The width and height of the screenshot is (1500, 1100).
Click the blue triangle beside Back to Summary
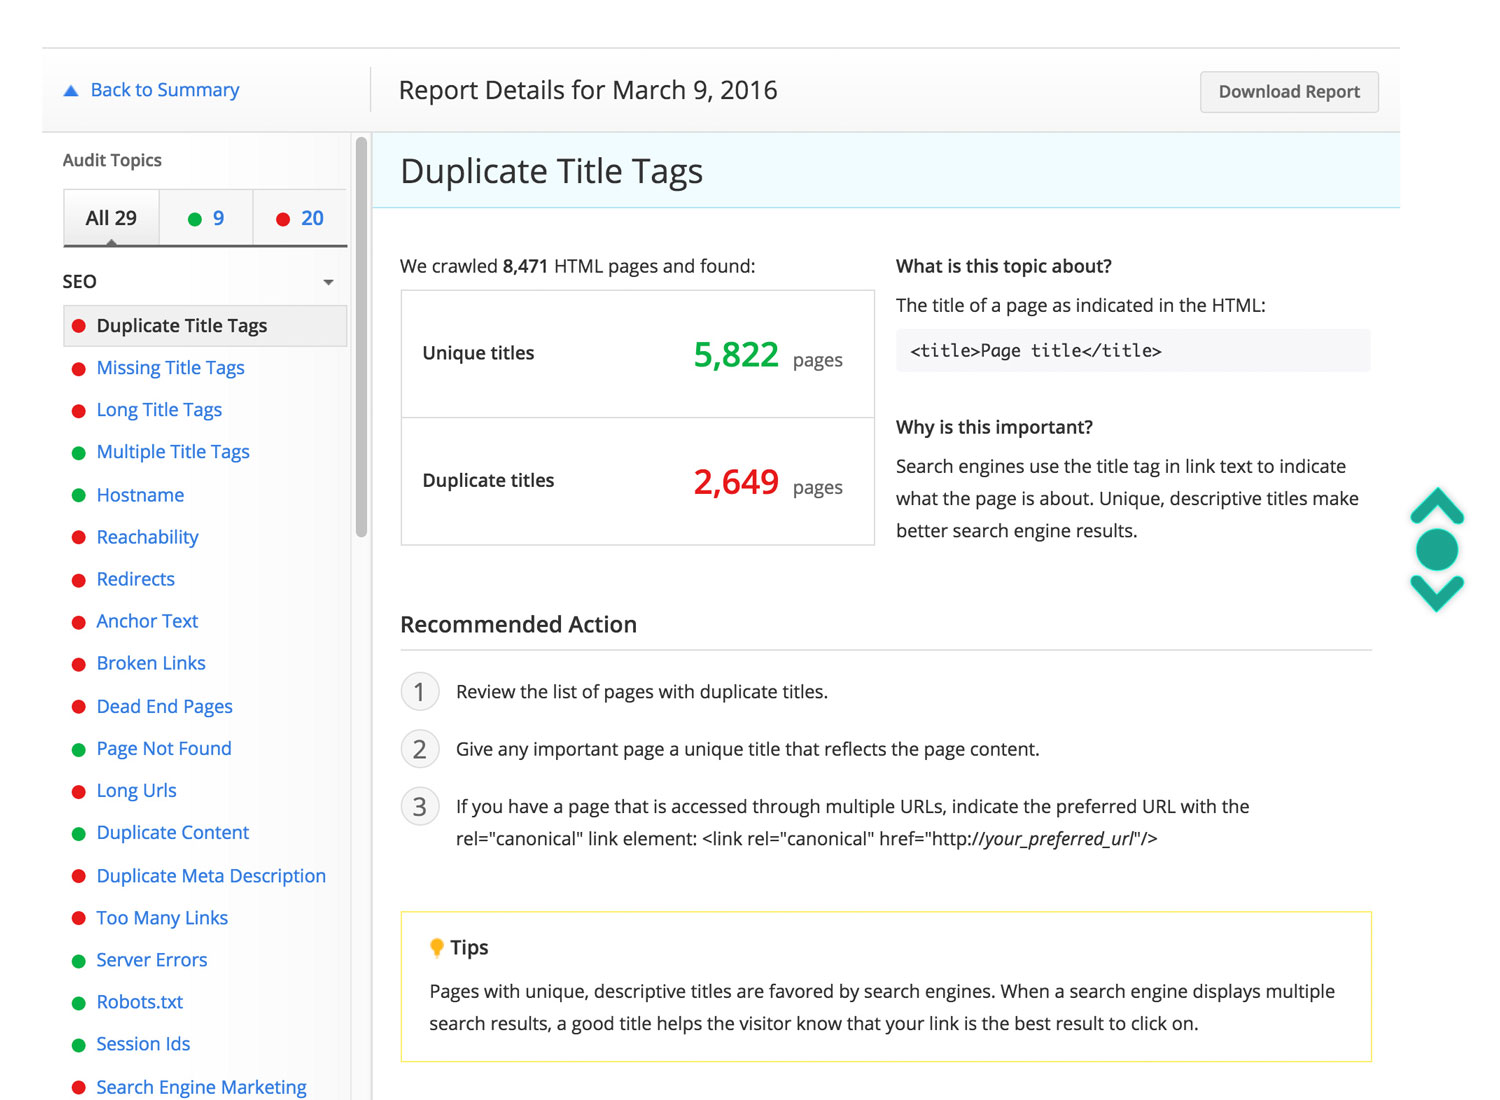click(71, 91)
